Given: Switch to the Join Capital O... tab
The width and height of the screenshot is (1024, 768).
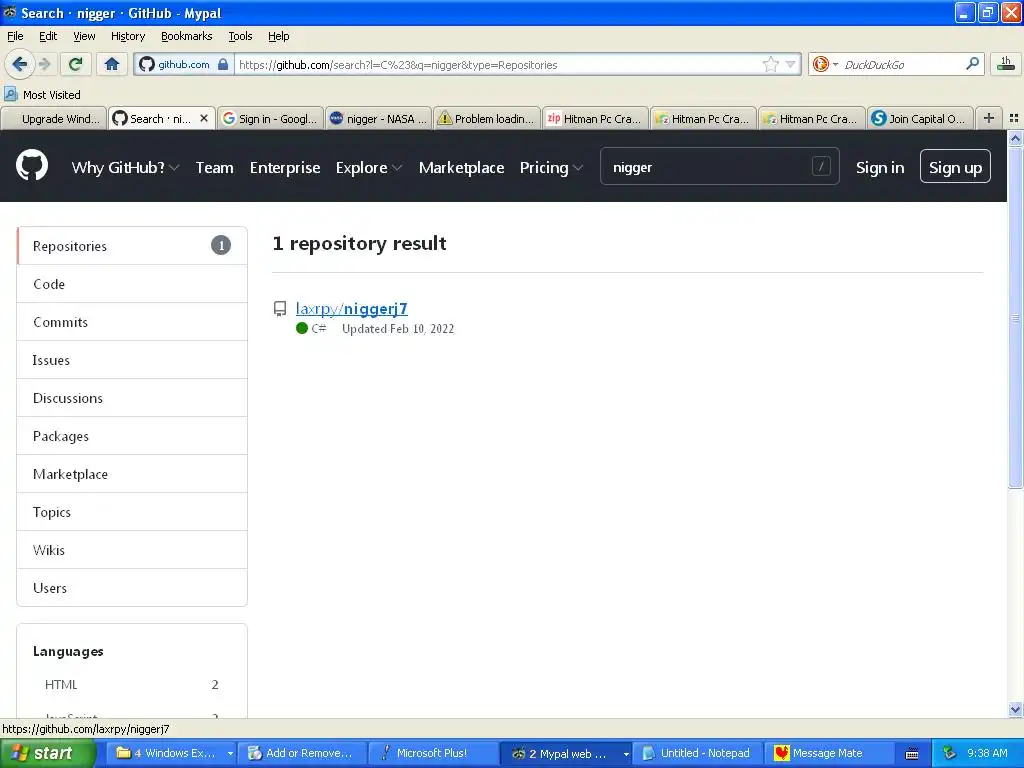Looking at the screenshot, I should 920,119.
